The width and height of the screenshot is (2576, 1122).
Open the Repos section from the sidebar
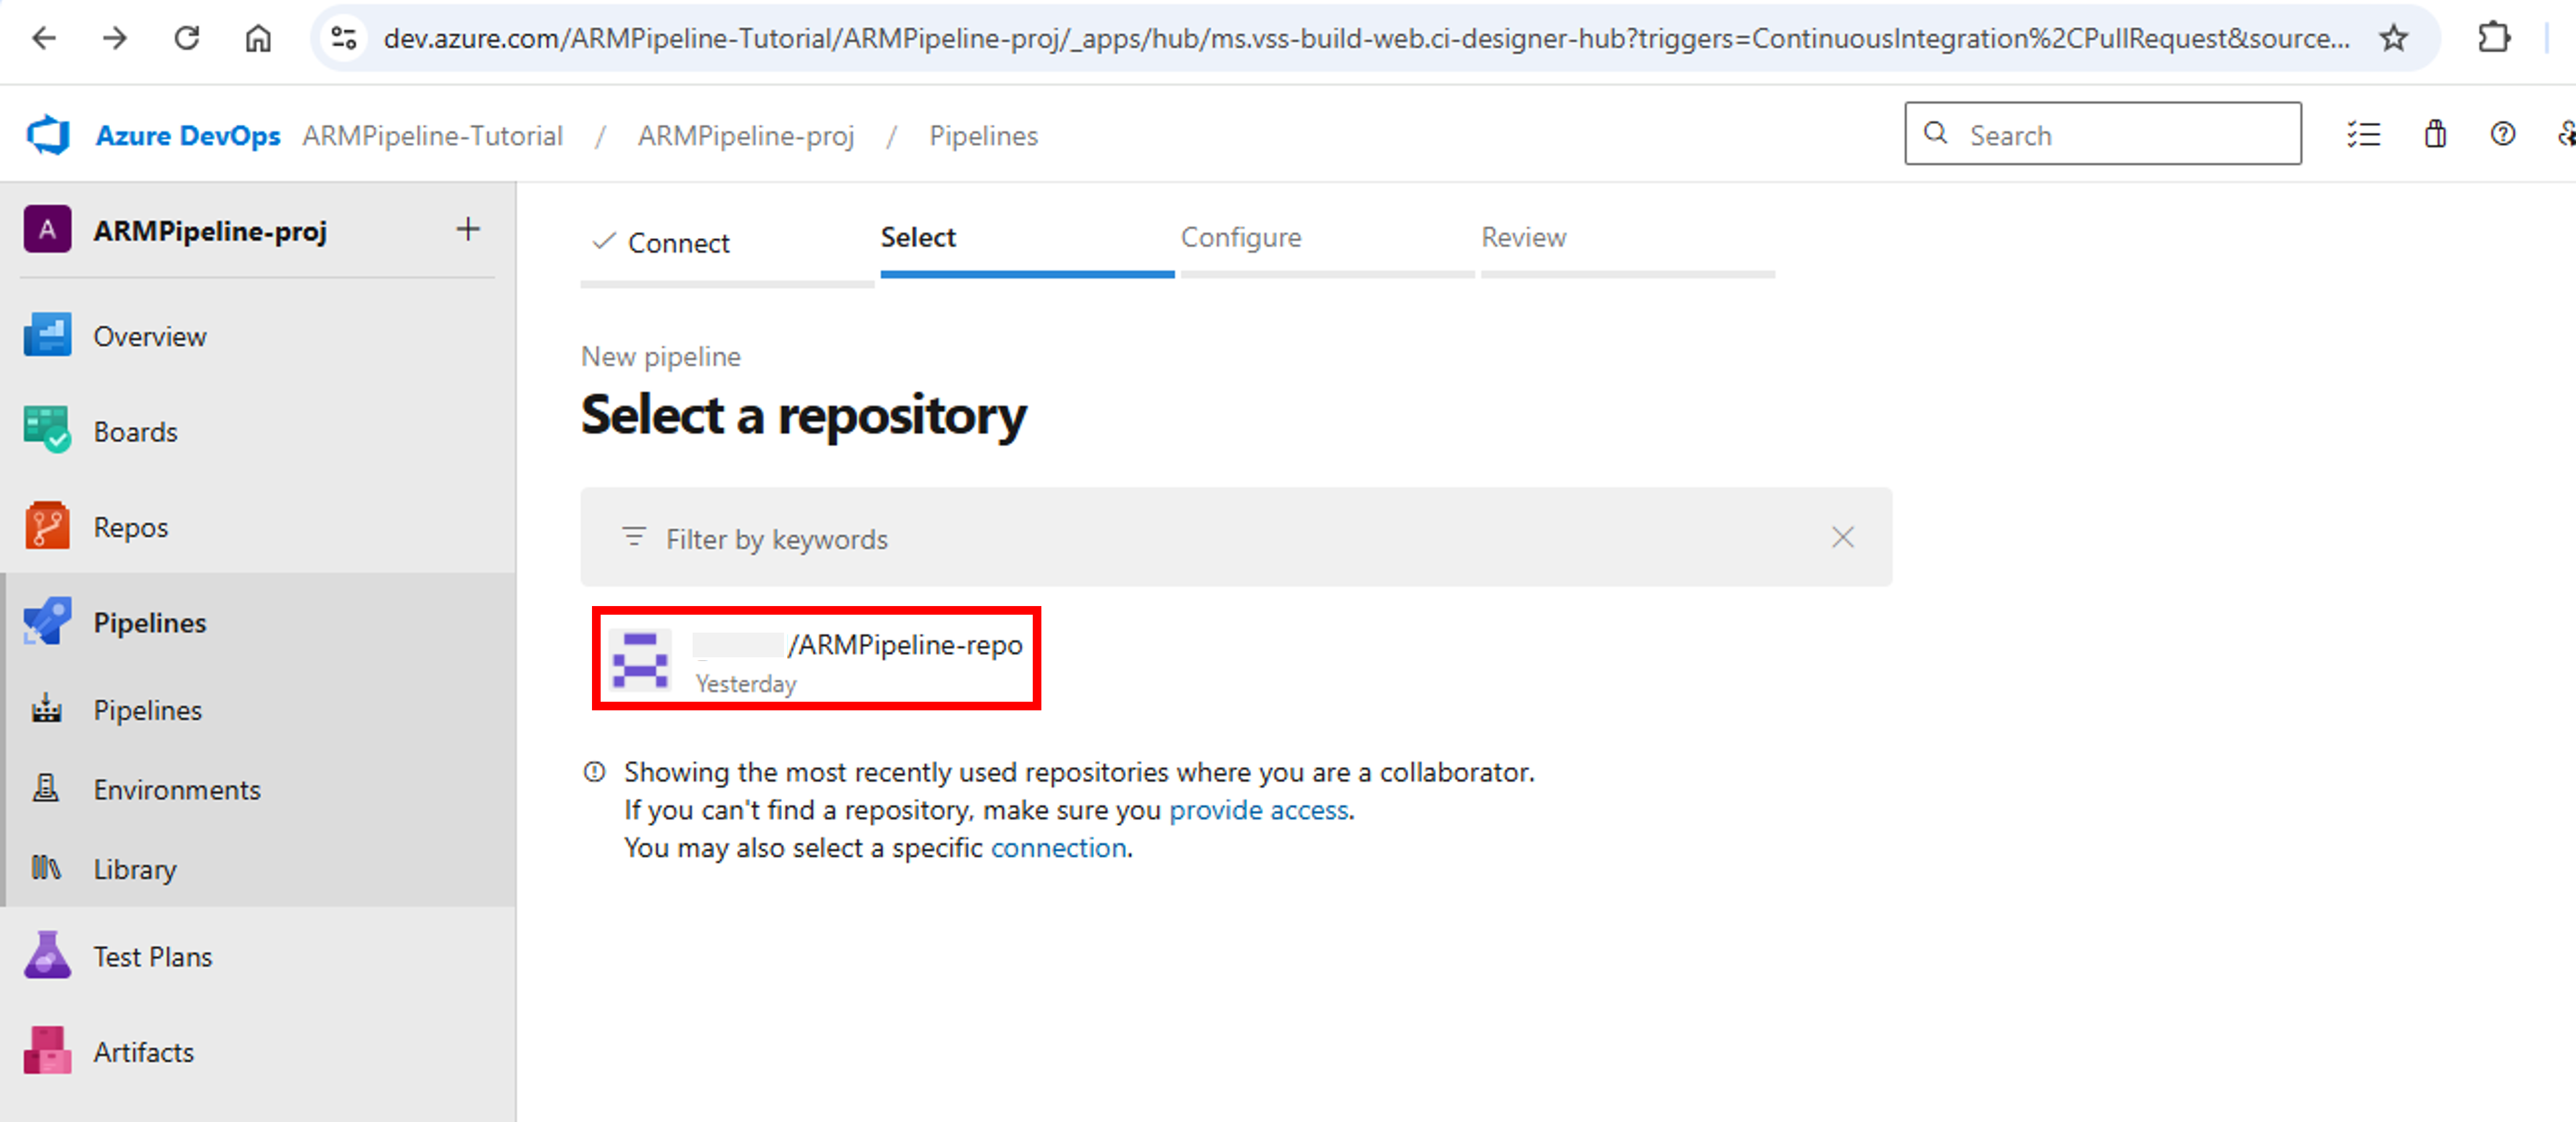(130, 526)
